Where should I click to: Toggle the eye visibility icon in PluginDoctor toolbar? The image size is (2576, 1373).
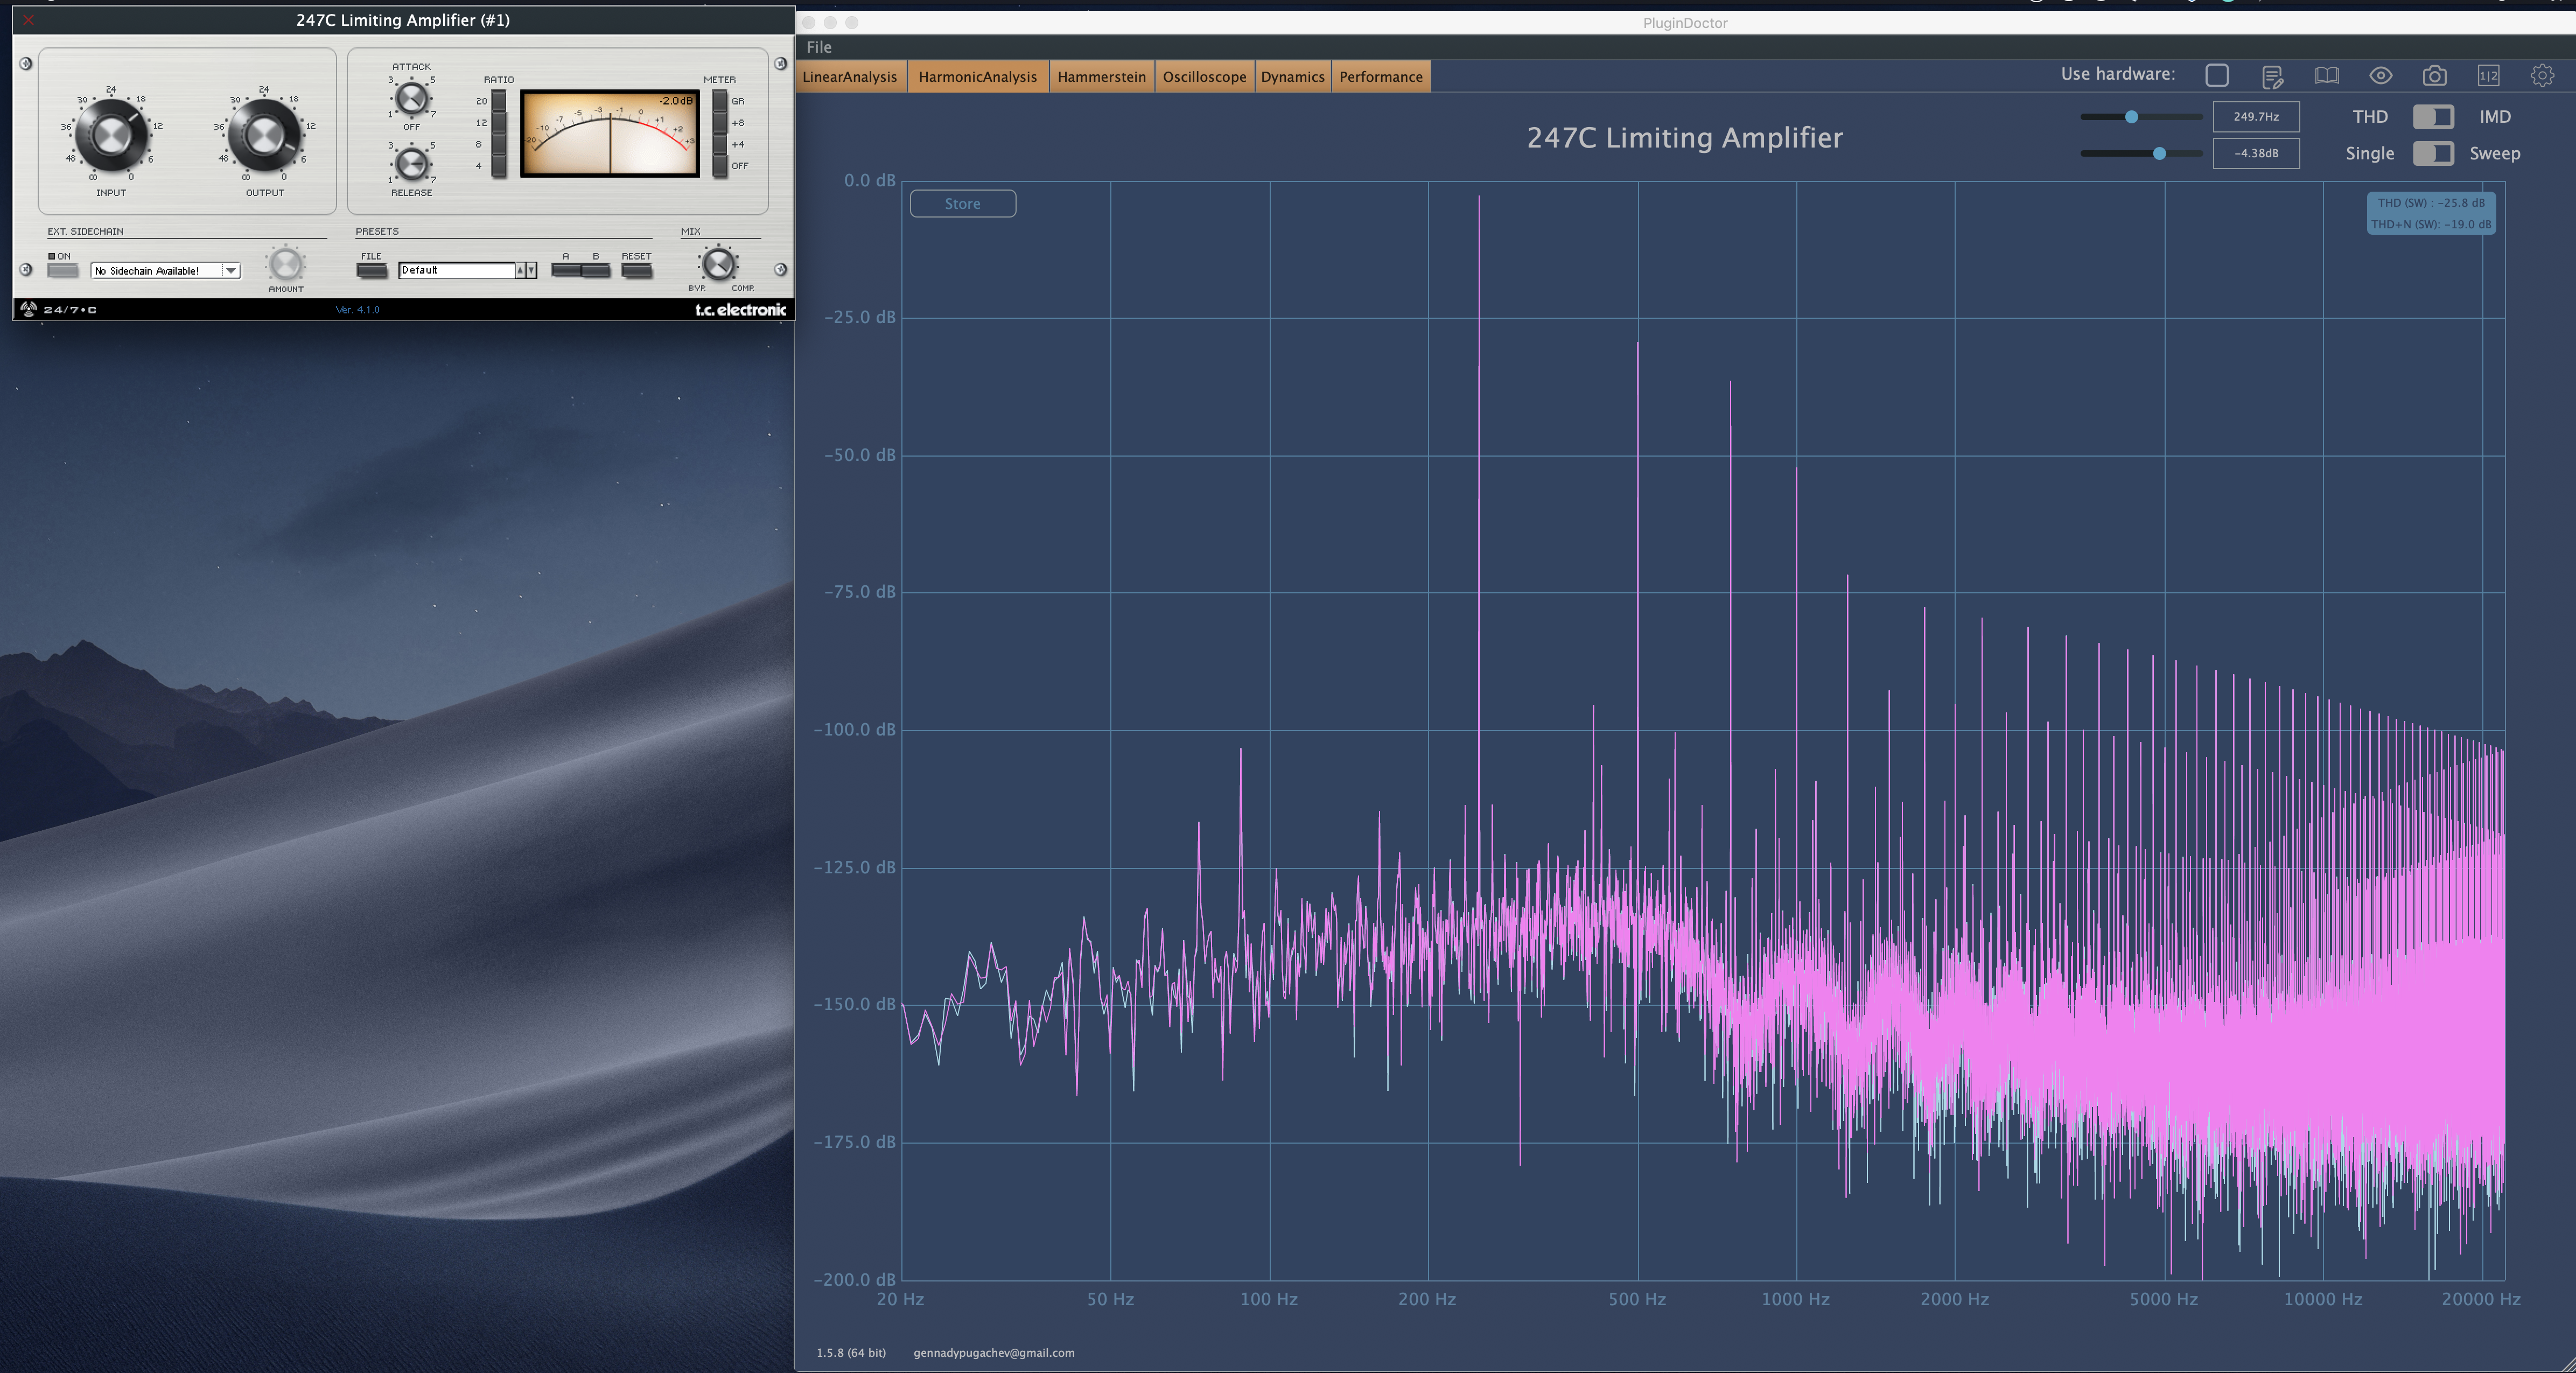point(2381,76)
